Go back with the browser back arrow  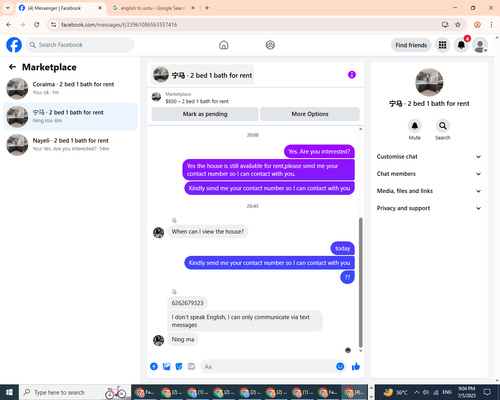tap(9, 24)
